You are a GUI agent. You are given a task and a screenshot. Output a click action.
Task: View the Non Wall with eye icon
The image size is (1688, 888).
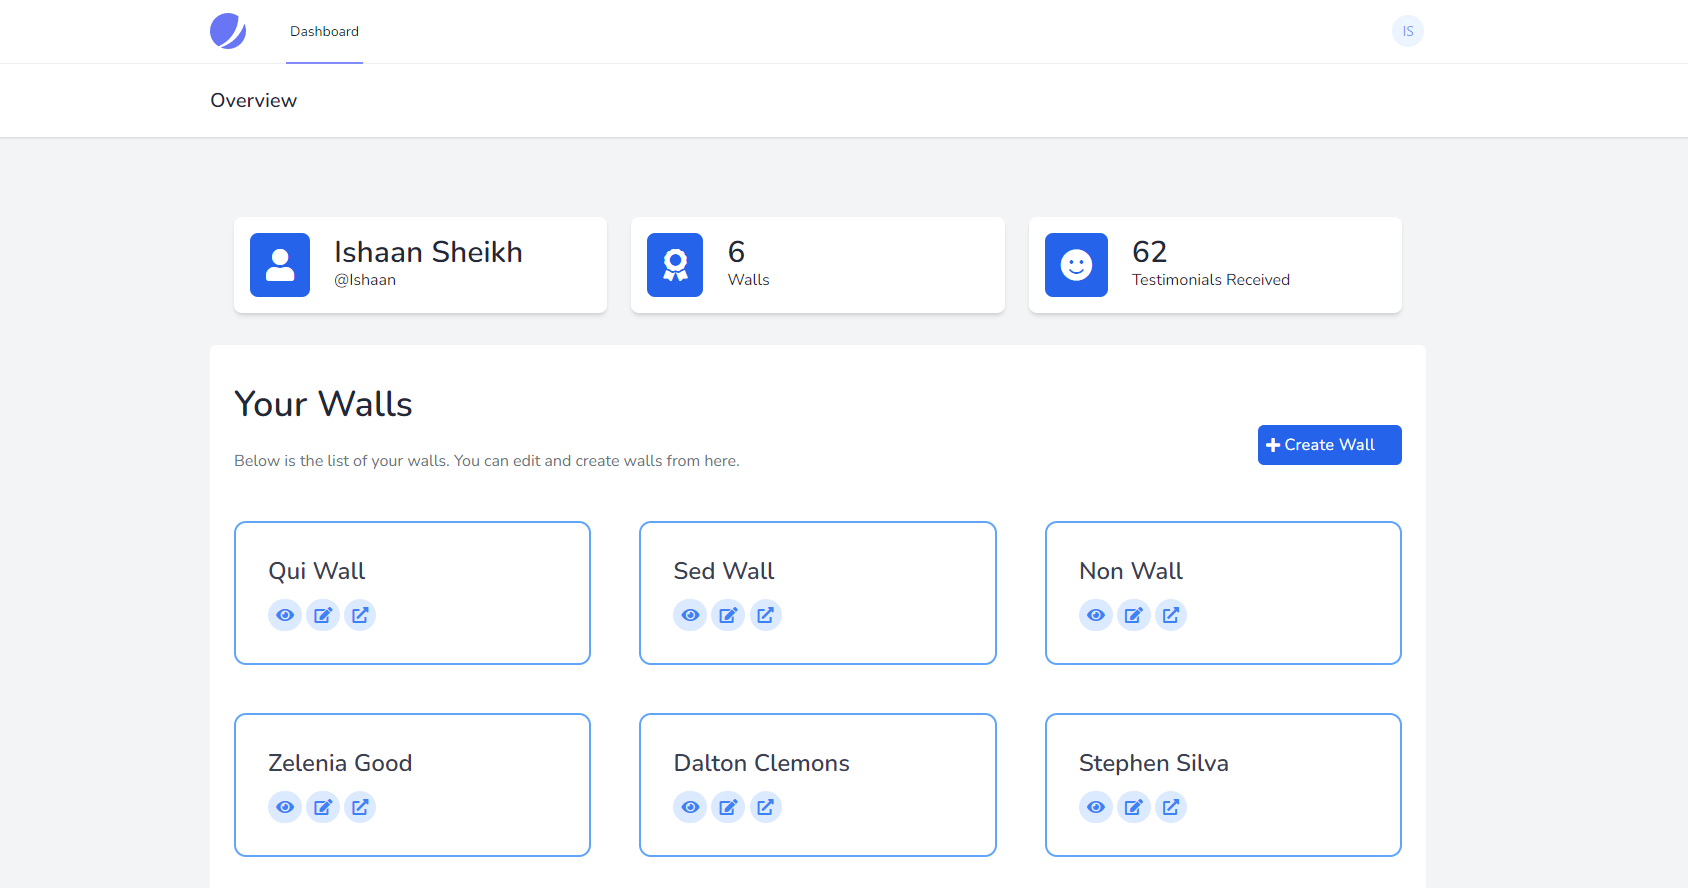coord(1096,615)
